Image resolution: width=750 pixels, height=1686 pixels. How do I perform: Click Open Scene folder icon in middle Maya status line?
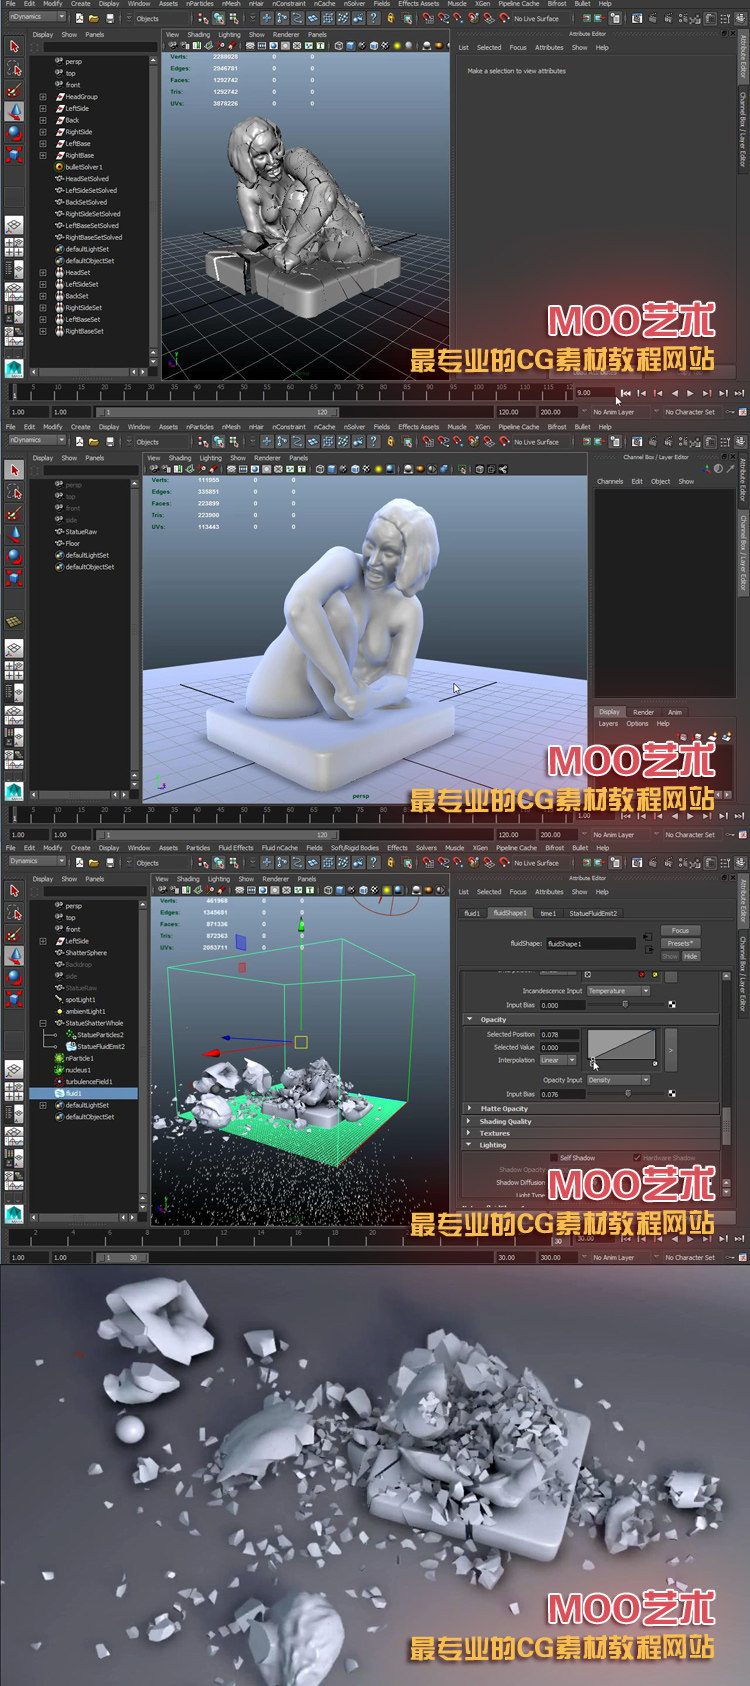point(94,441)
